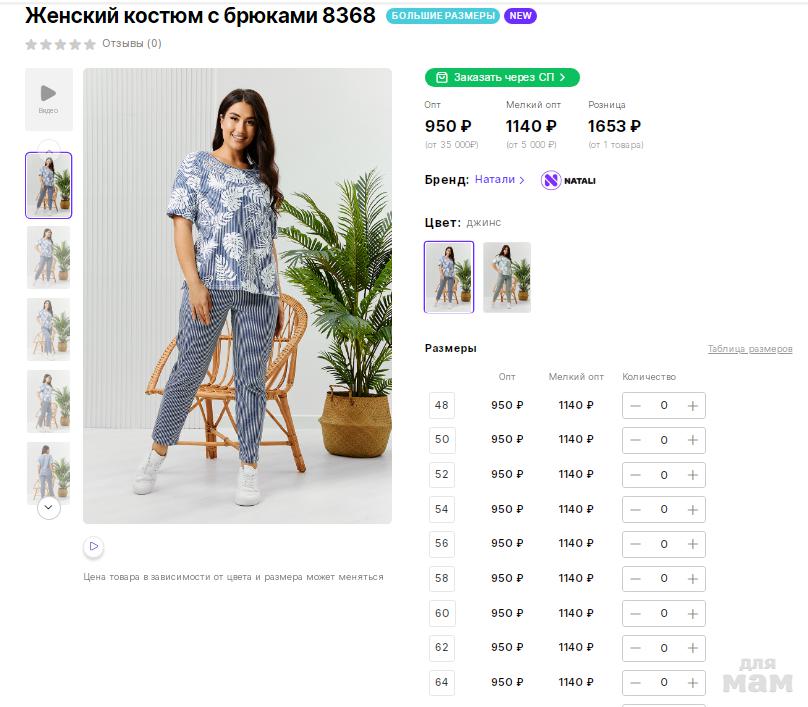Viewport: 808px width, 707px height.
Task: Open Отзывы (0) reviews link
Action: (132, 44)
